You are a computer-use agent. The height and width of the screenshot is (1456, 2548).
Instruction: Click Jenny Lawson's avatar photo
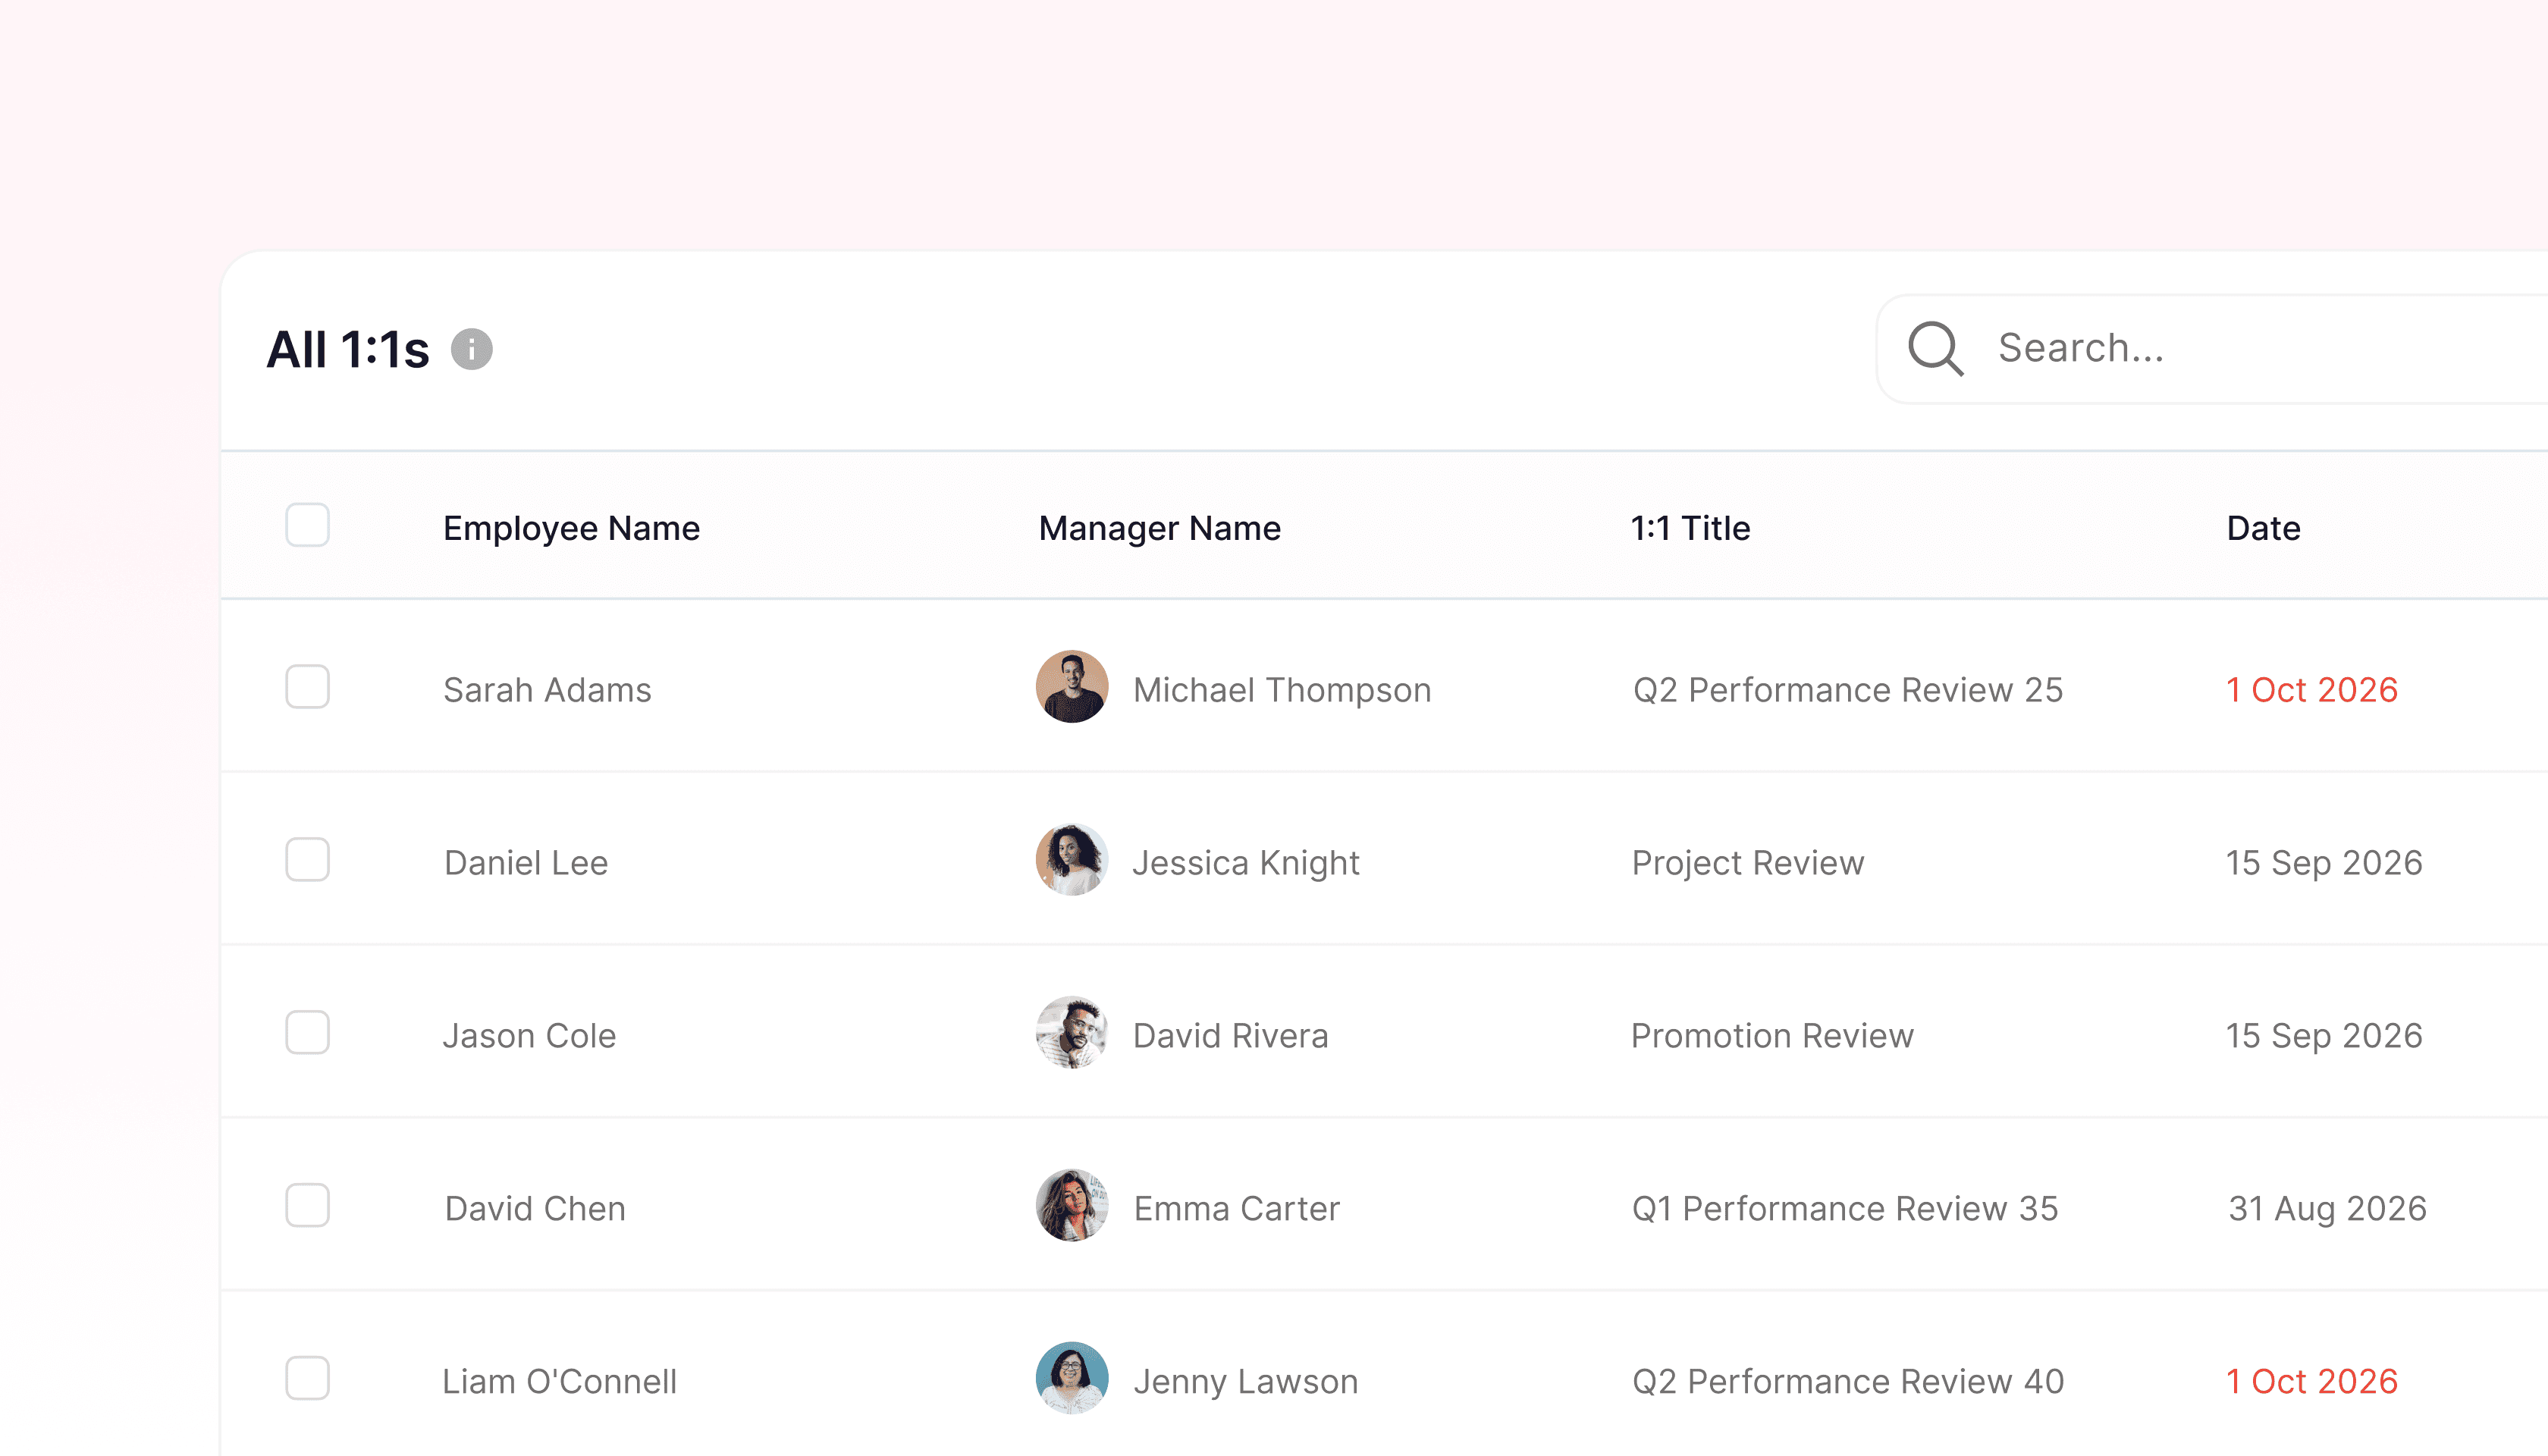click(x=1071, y=1378)
